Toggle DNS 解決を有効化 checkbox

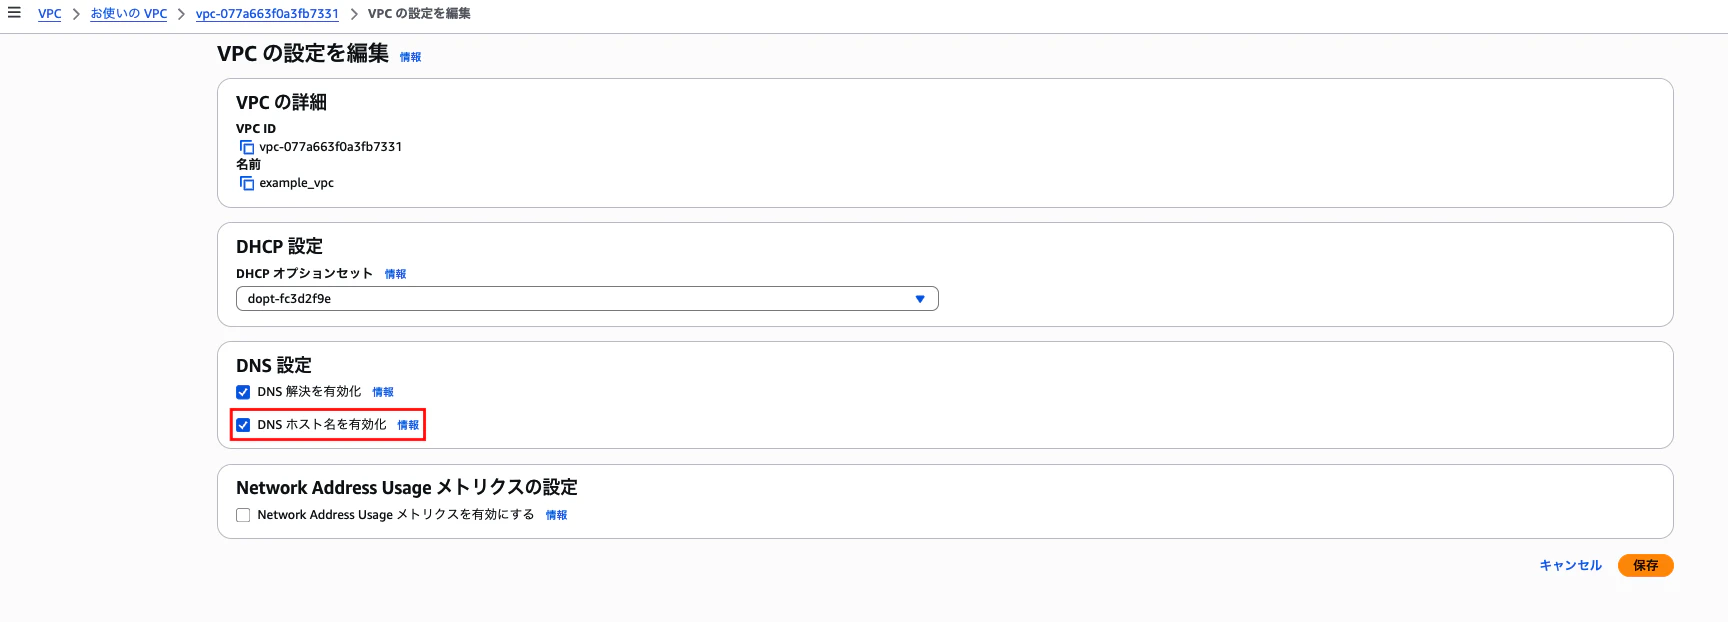pyautogui.click(x=243, y=392)
